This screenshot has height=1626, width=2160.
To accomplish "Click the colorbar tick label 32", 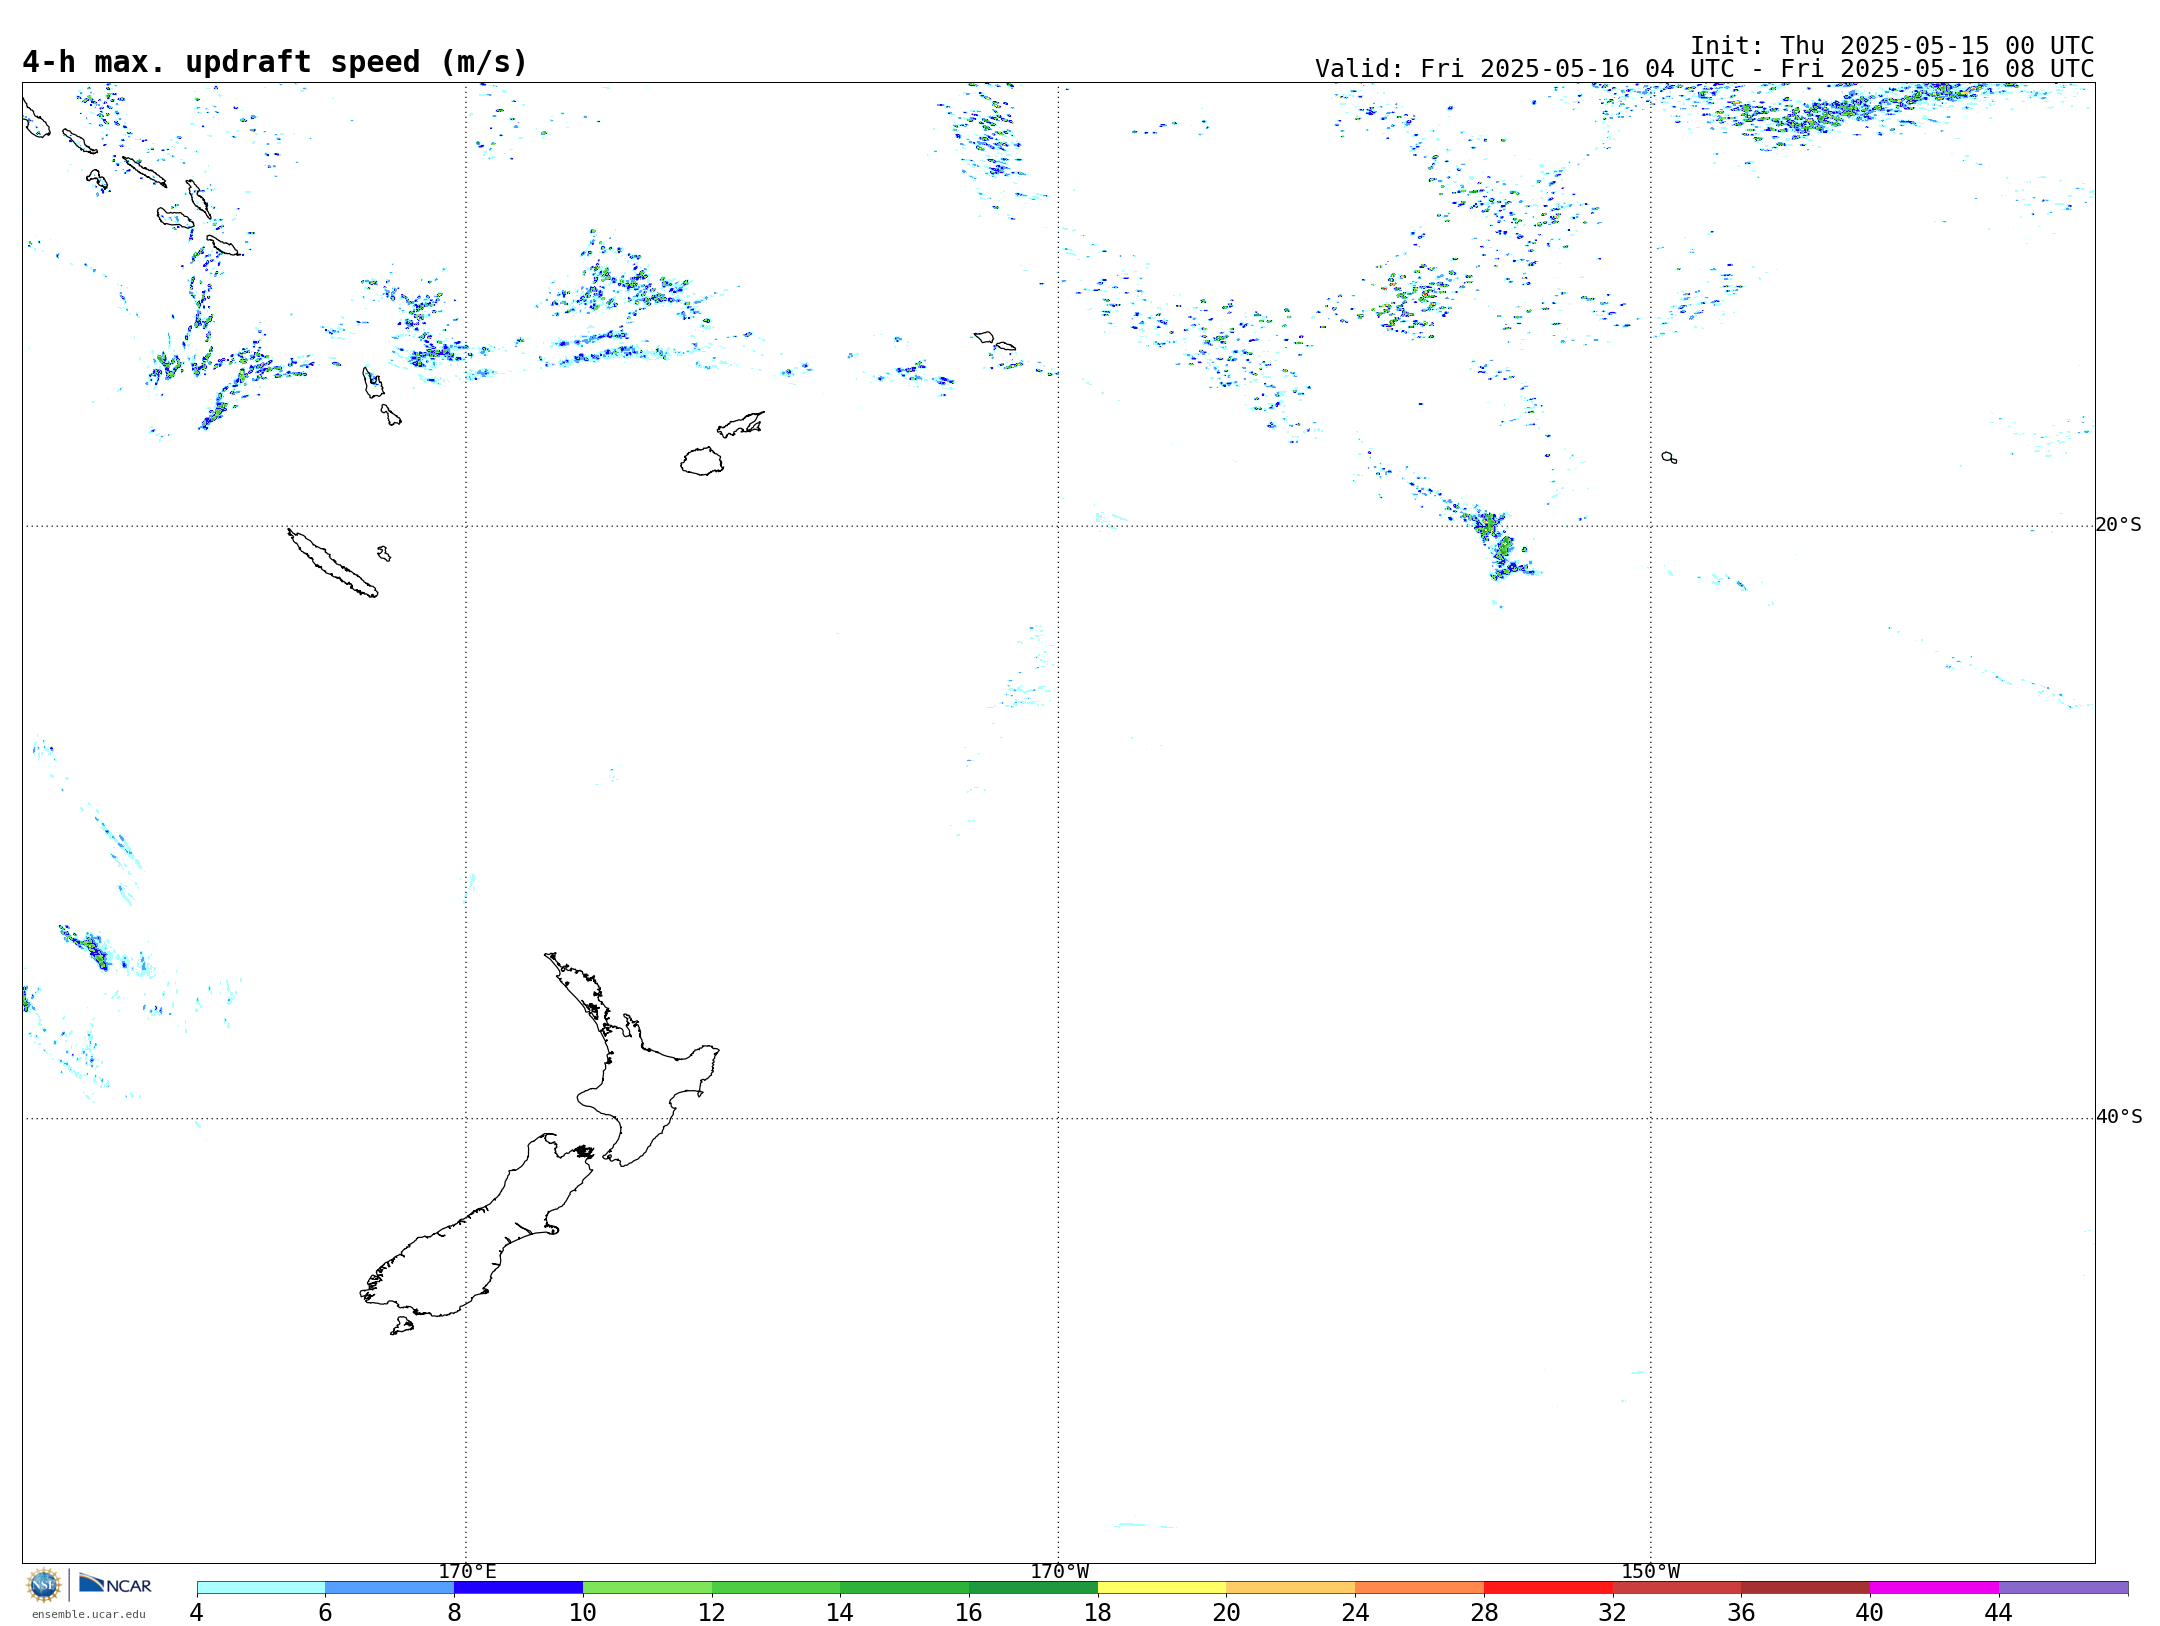I will point(1612,1612).
